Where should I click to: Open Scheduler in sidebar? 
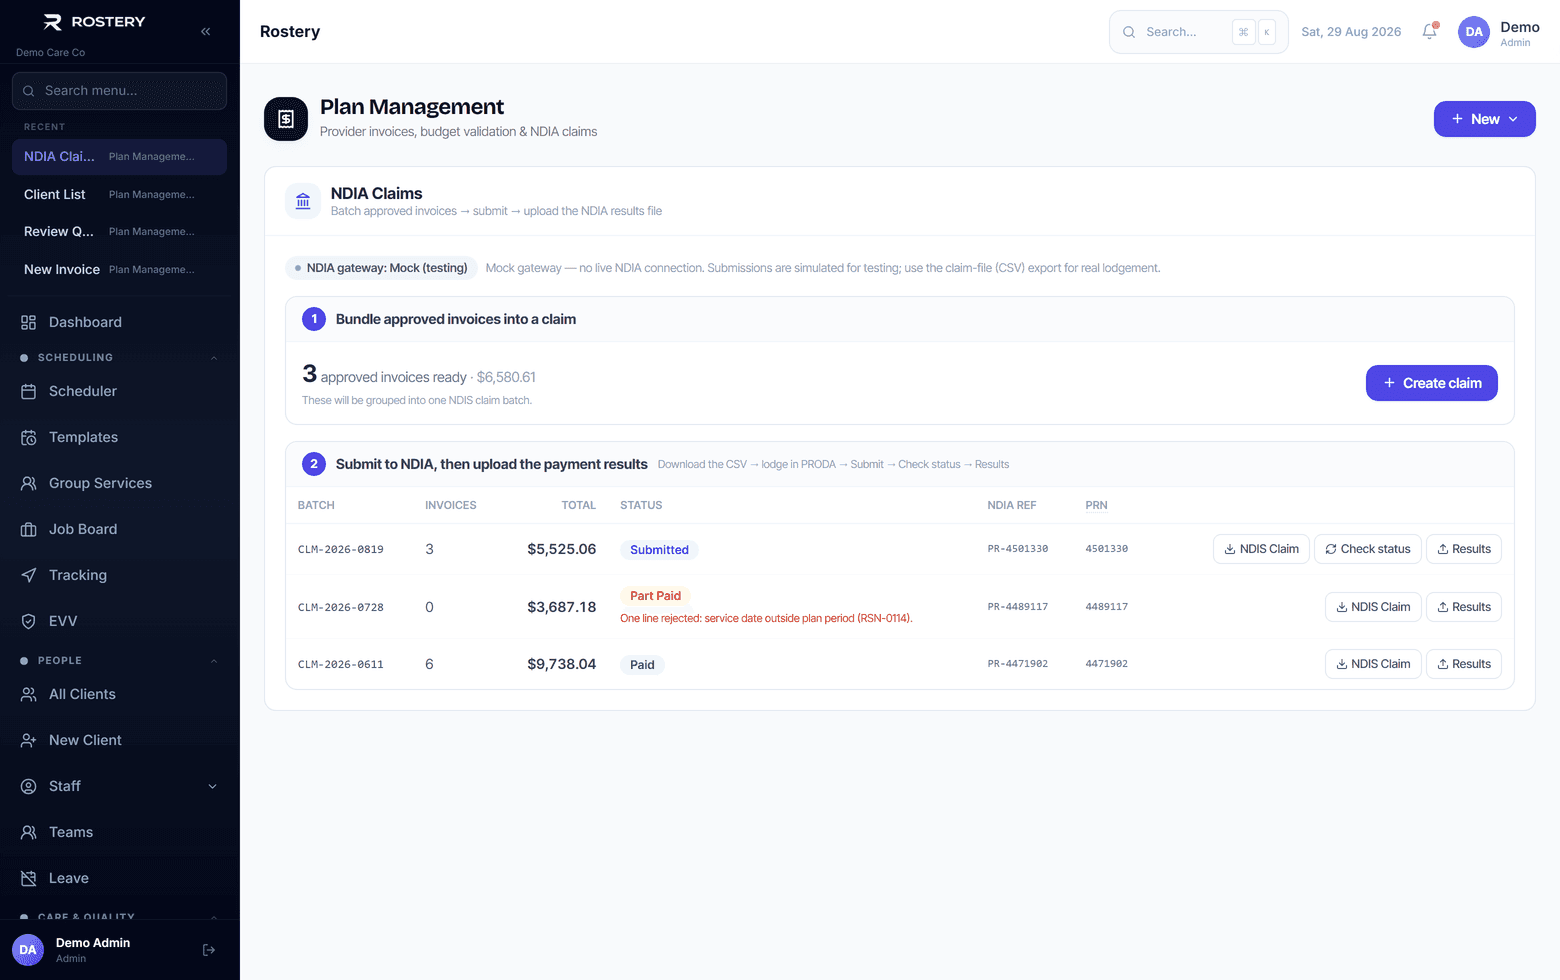120,391
